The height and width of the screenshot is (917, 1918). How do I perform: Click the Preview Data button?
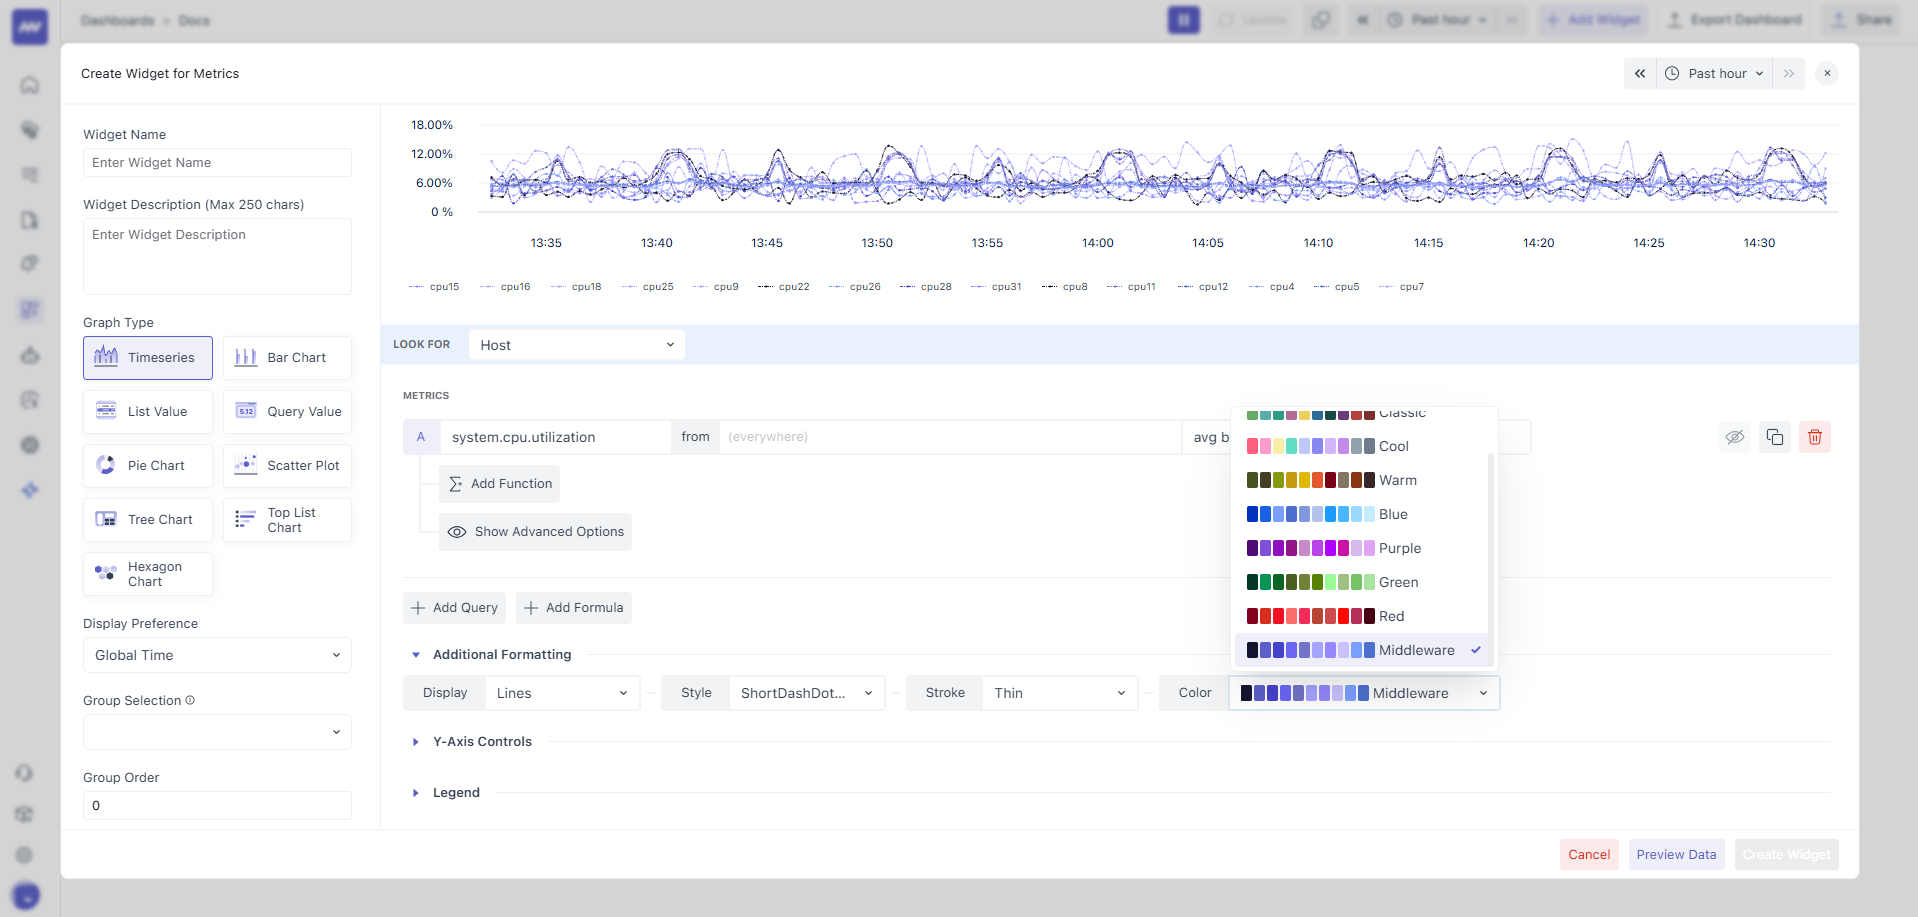(x=1676, y=854)
